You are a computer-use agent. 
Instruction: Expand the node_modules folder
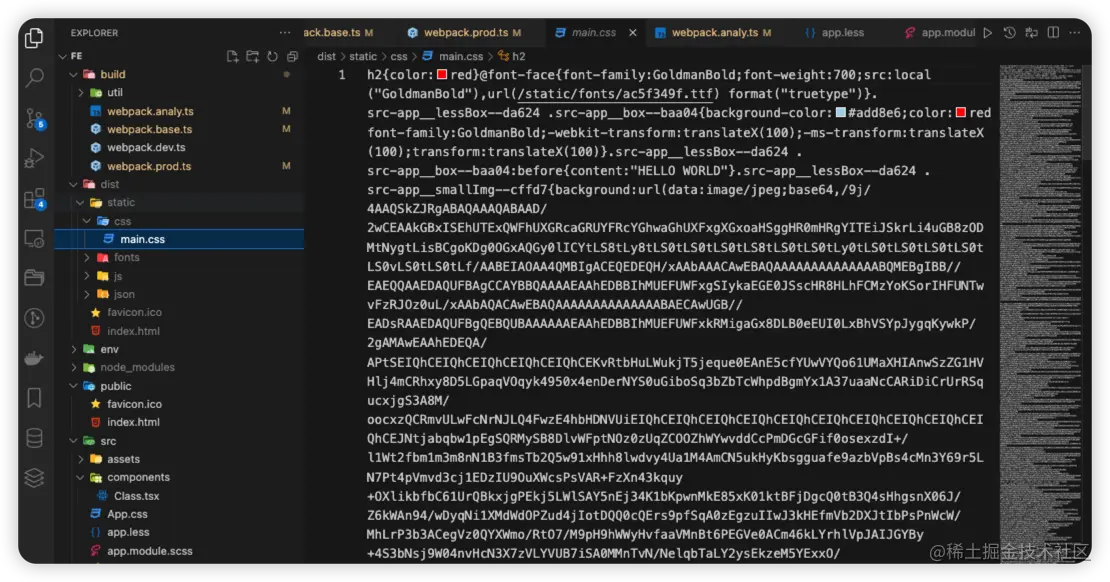(x=137, y=367)
